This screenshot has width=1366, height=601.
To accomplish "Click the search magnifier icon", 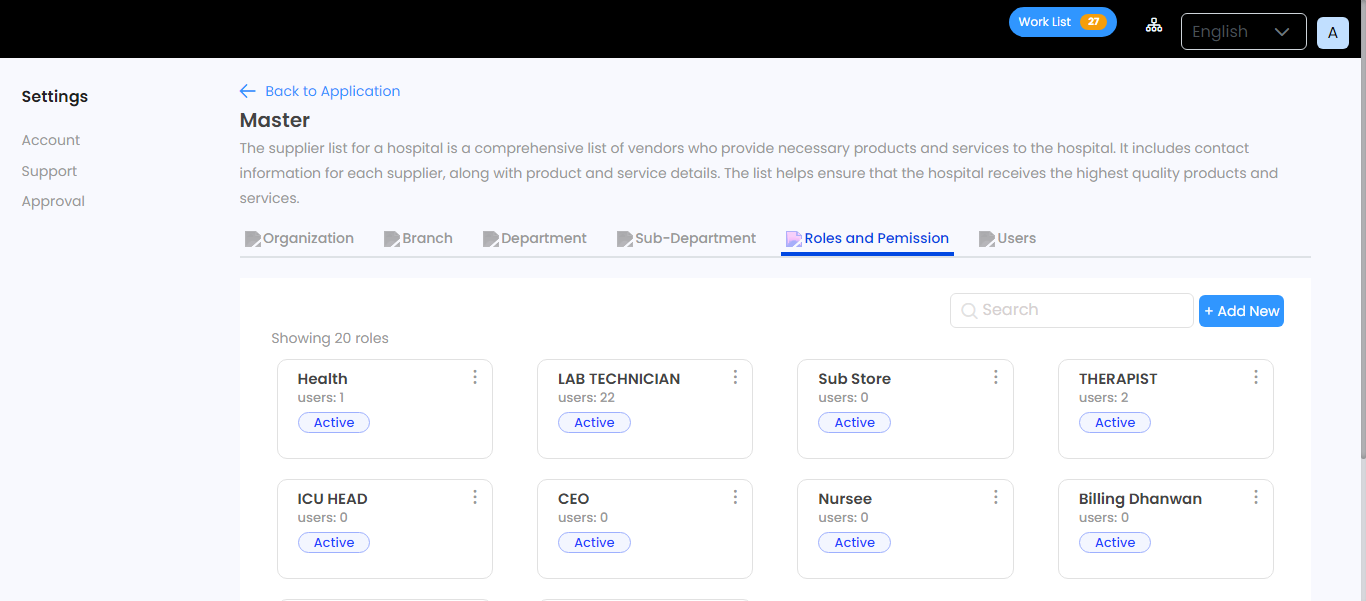I will click(x=969, y=311).
